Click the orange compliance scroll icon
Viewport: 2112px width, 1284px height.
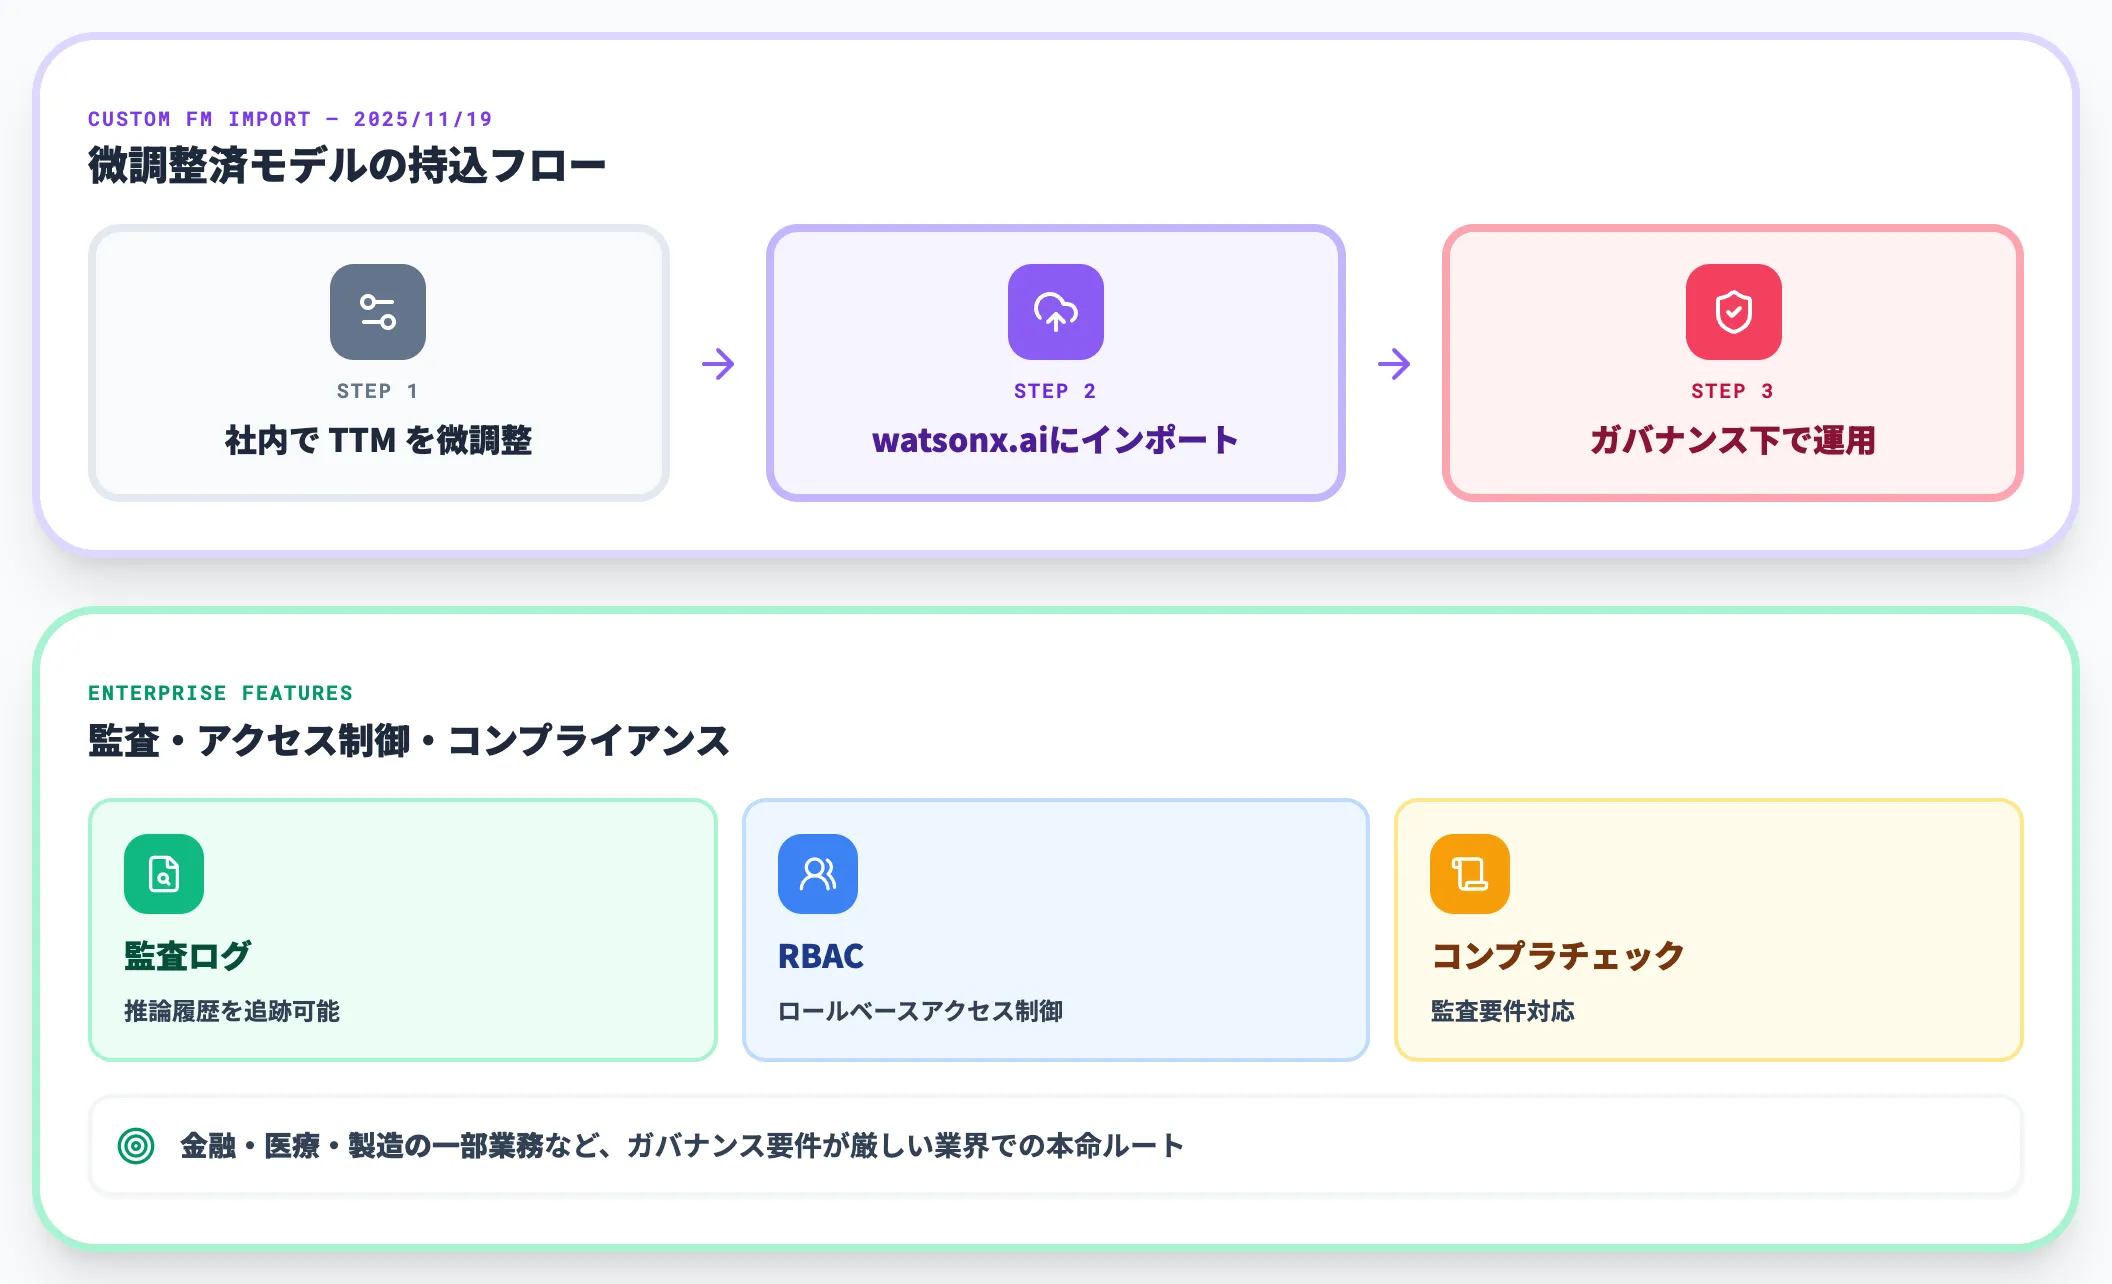pyautogui.click(x=1470, y=874)
